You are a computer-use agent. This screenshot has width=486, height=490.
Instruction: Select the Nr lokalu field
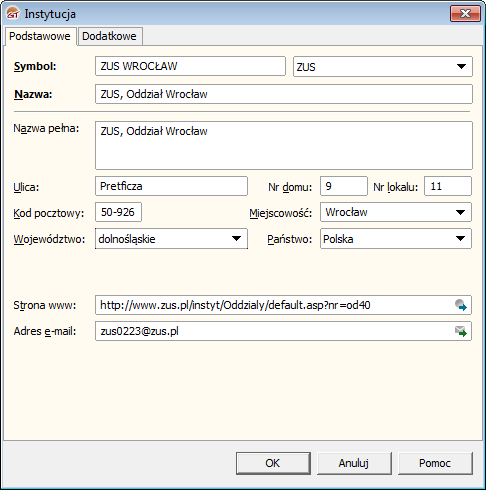coord(448,186)
